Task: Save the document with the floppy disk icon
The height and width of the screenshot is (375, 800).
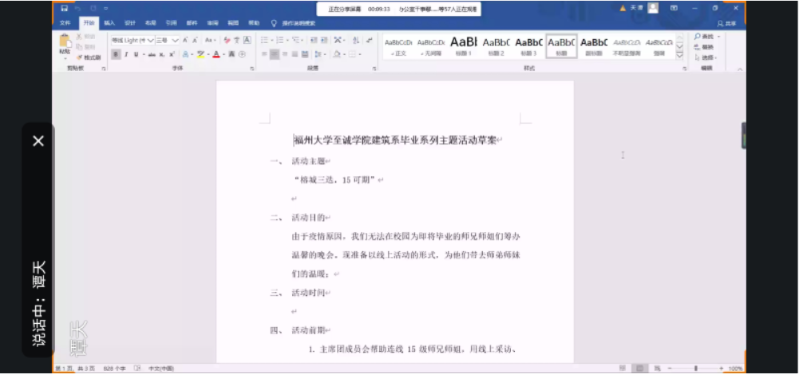Action: 64,8
